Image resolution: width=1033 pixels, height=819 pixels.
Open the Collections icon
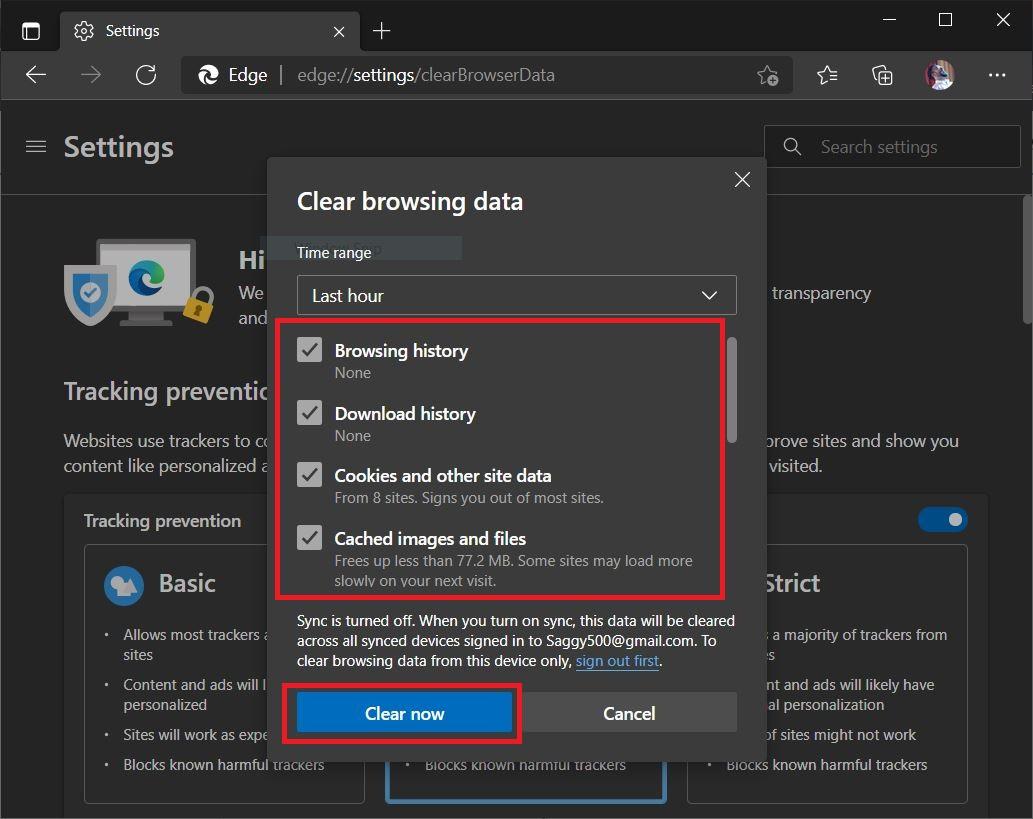pos(882,75)
